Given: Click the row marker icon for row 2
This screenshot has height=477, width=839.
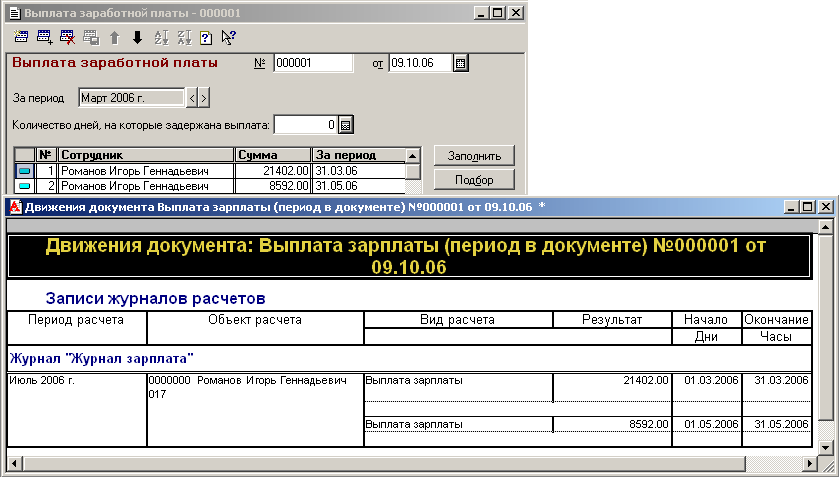Looking at the screenshot, I should click(25, 186).
